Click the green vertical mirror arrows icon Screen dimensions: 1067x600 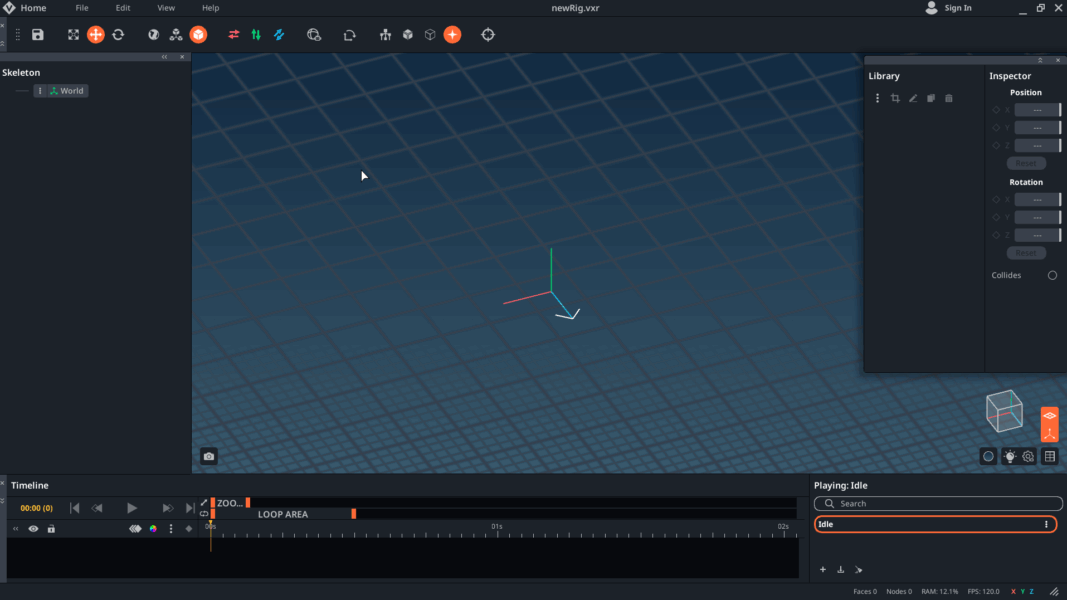click(x=256, y=35)
